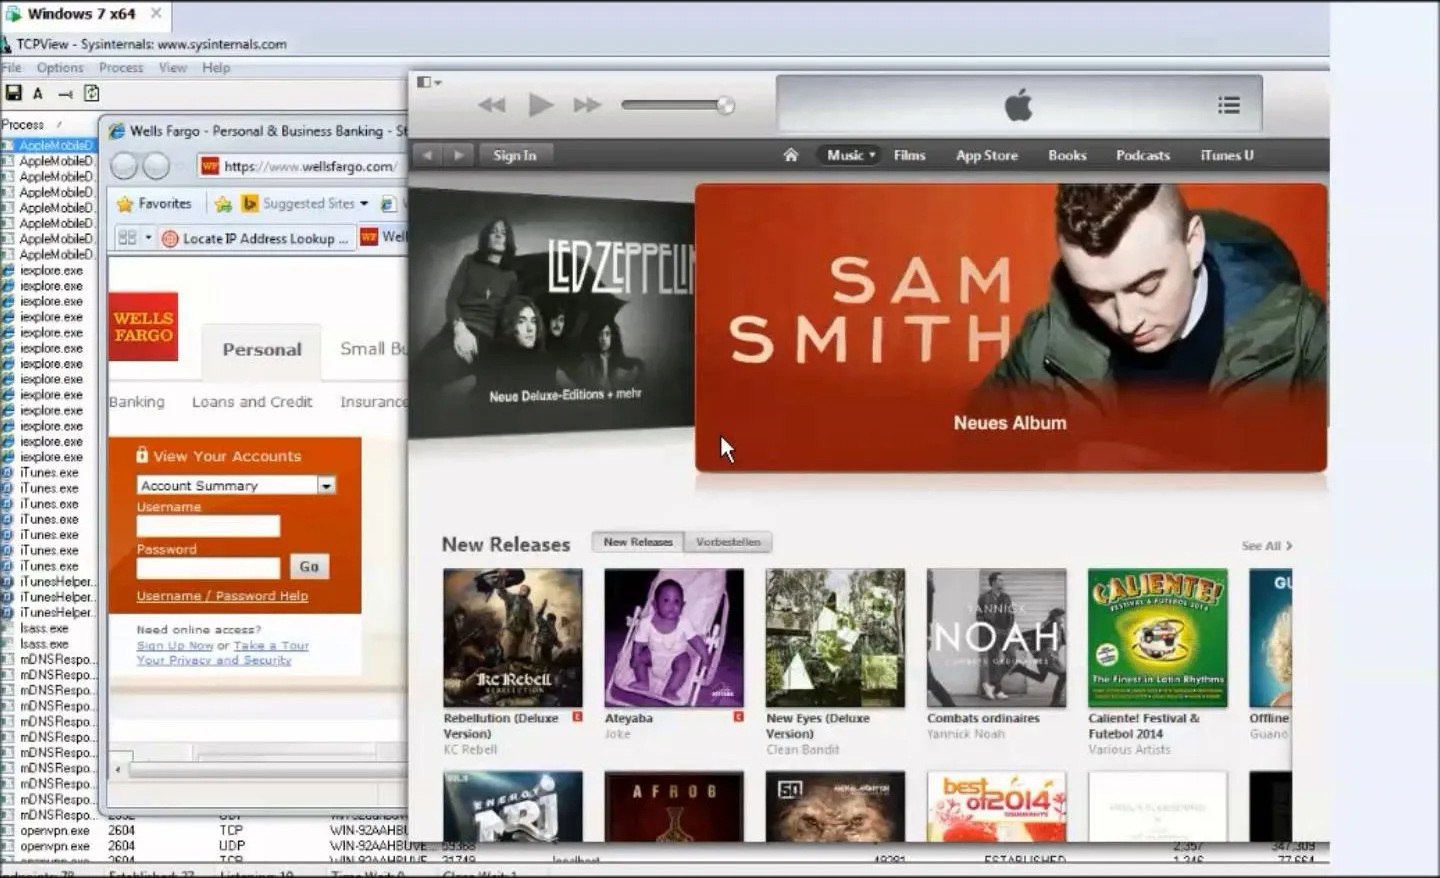Viewport: 1440px width, 878px height.
Task: Click the iTunes Next track button
Action: [x=587, y=105]
